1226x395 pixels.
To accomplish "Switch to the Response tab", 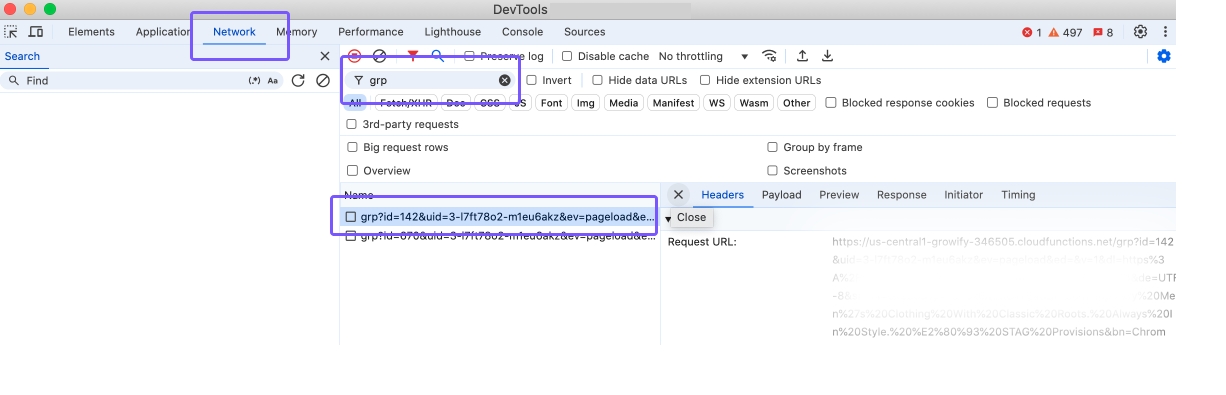I will [901, 195].
